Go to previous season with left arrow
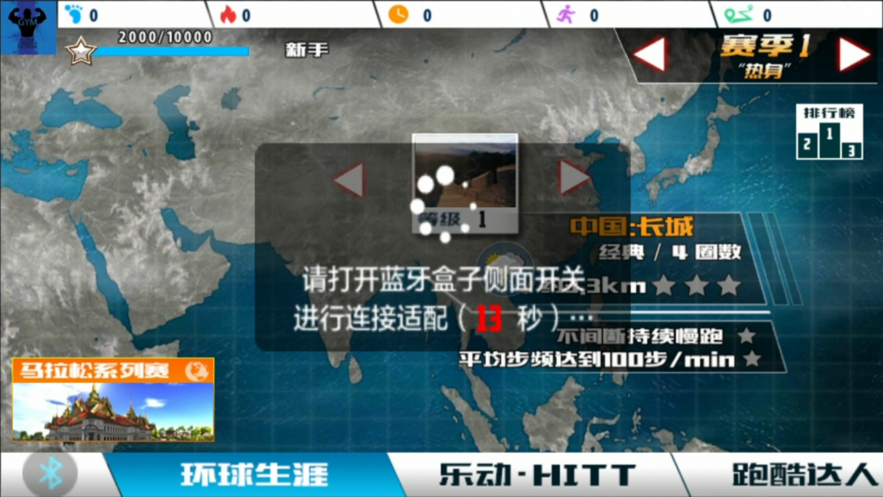Screen dimensions: 883x497 pos(650,55)
